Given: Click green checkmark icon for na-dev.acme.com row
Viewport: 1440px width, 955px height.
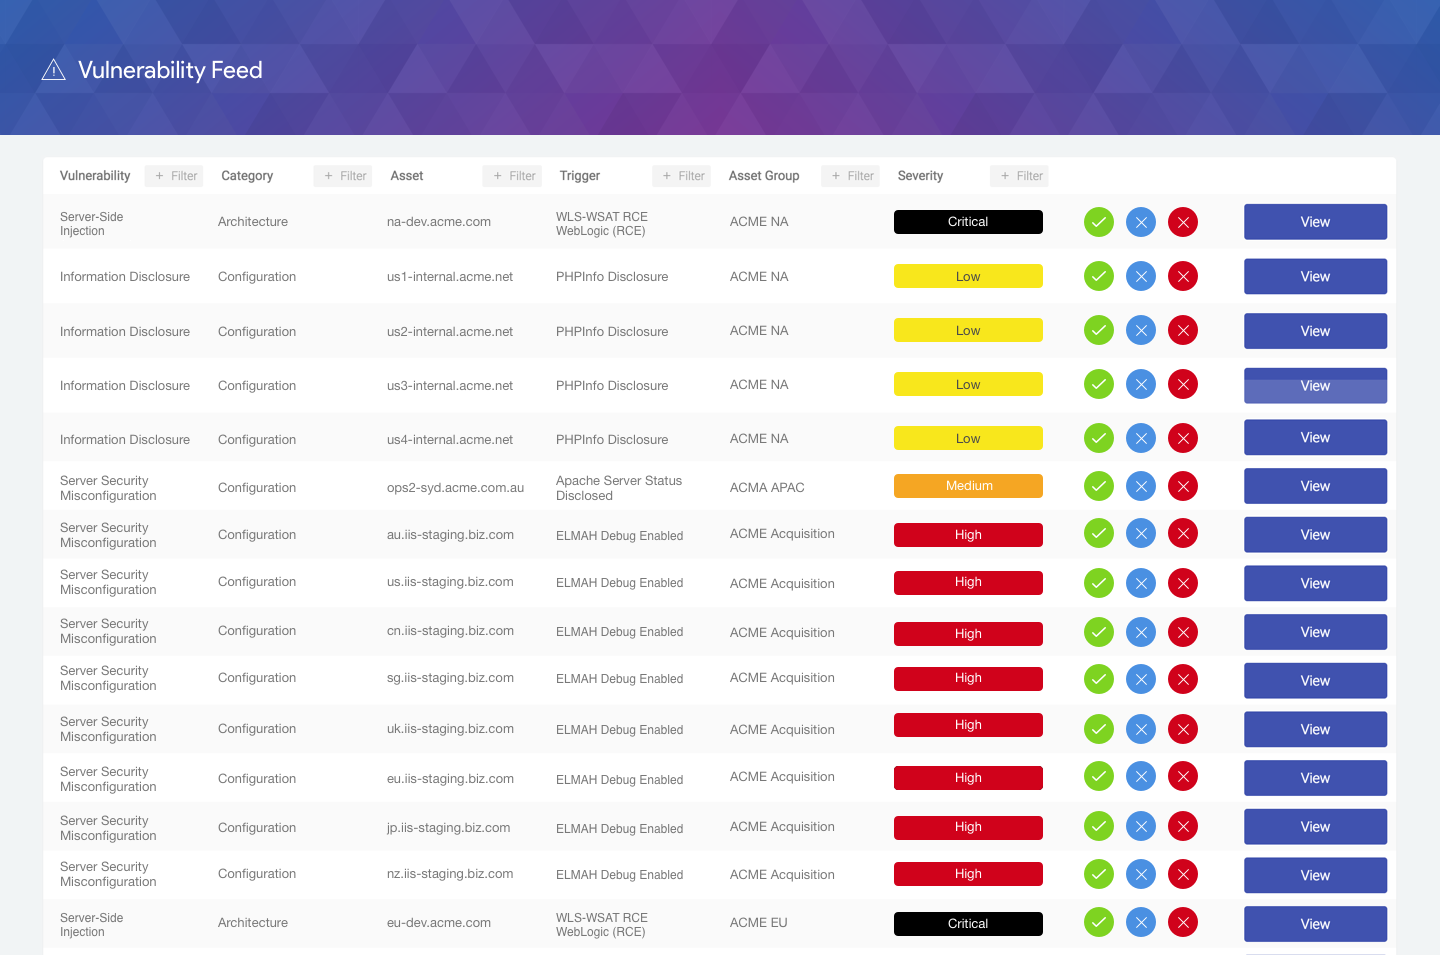Looking at the screenshot, I should click(1098, 222).
